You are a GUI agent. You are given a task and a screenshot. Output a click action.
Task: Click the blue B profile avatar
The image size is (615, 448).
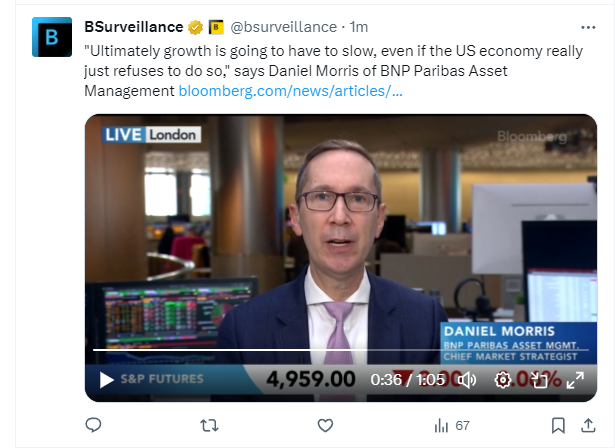tap(52, 37)
